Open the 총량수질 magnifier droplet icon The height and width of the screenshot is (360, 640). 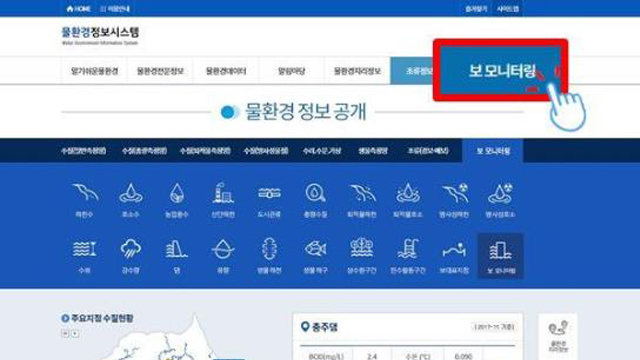[x=315, y=200]
